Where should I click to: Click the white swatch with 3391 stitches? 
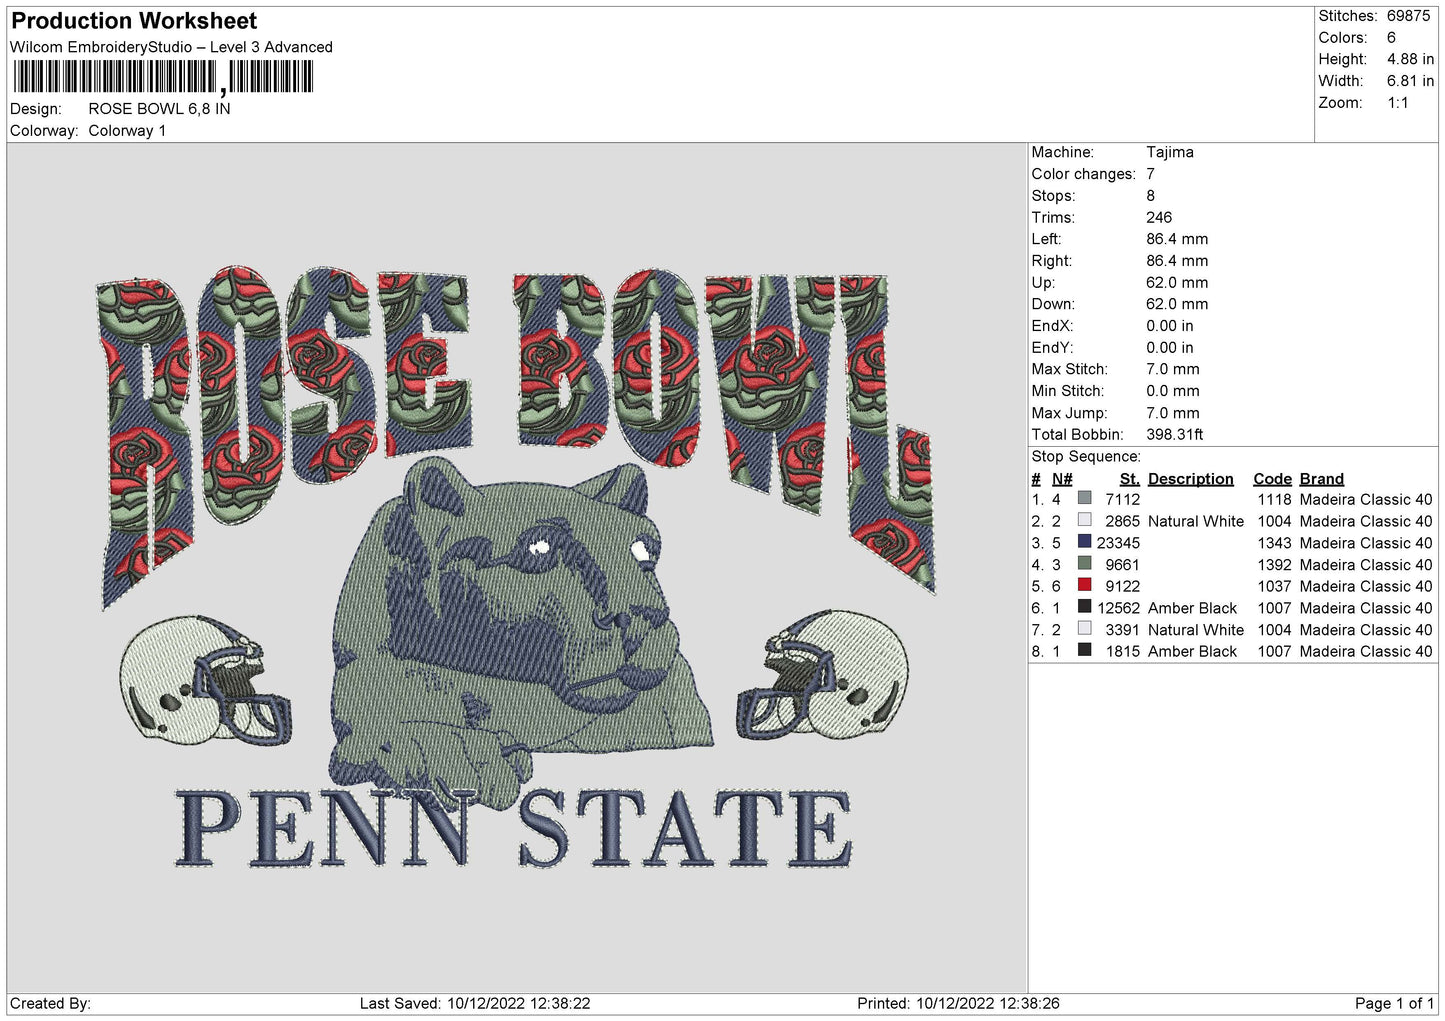1084,628
